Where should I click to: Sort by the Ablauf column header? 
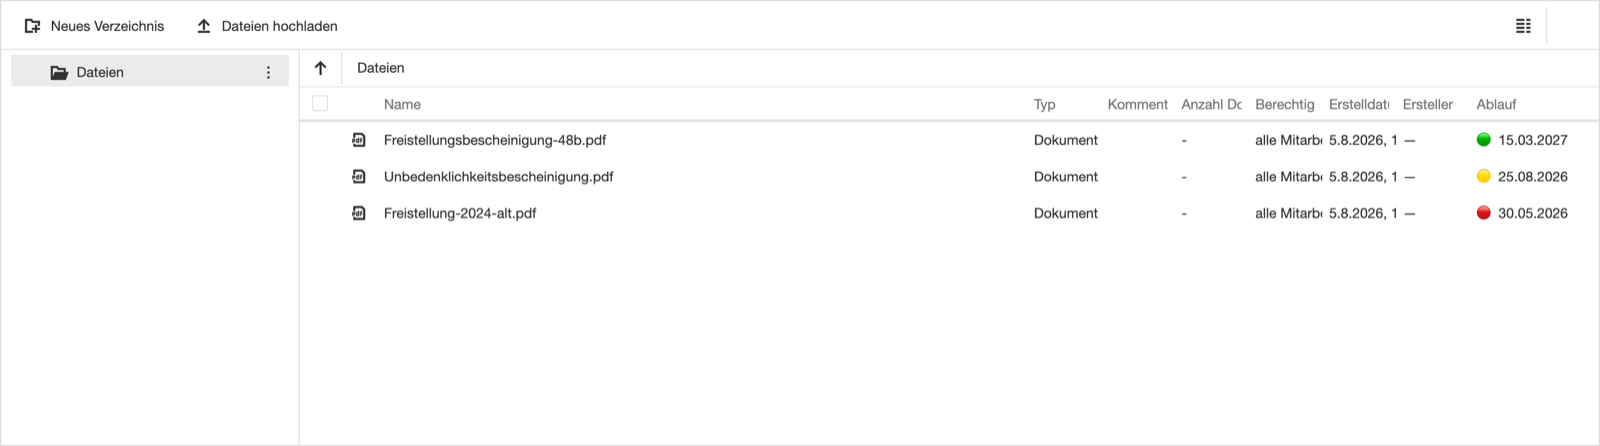pyautogui.click(x=1496, y=104)
